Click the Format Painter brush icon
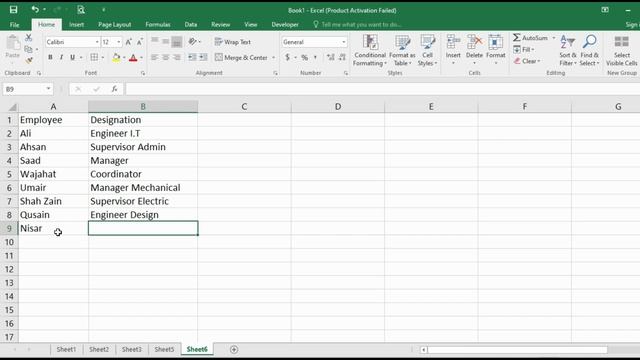640x360 pixels. coord(29,60)
